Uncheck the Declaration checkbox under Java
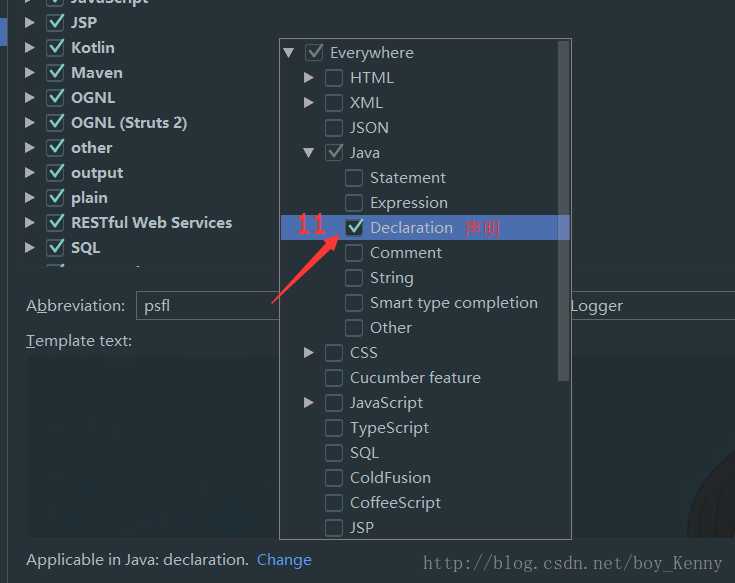Screen dimensions: 735x583 coord(354,228)
